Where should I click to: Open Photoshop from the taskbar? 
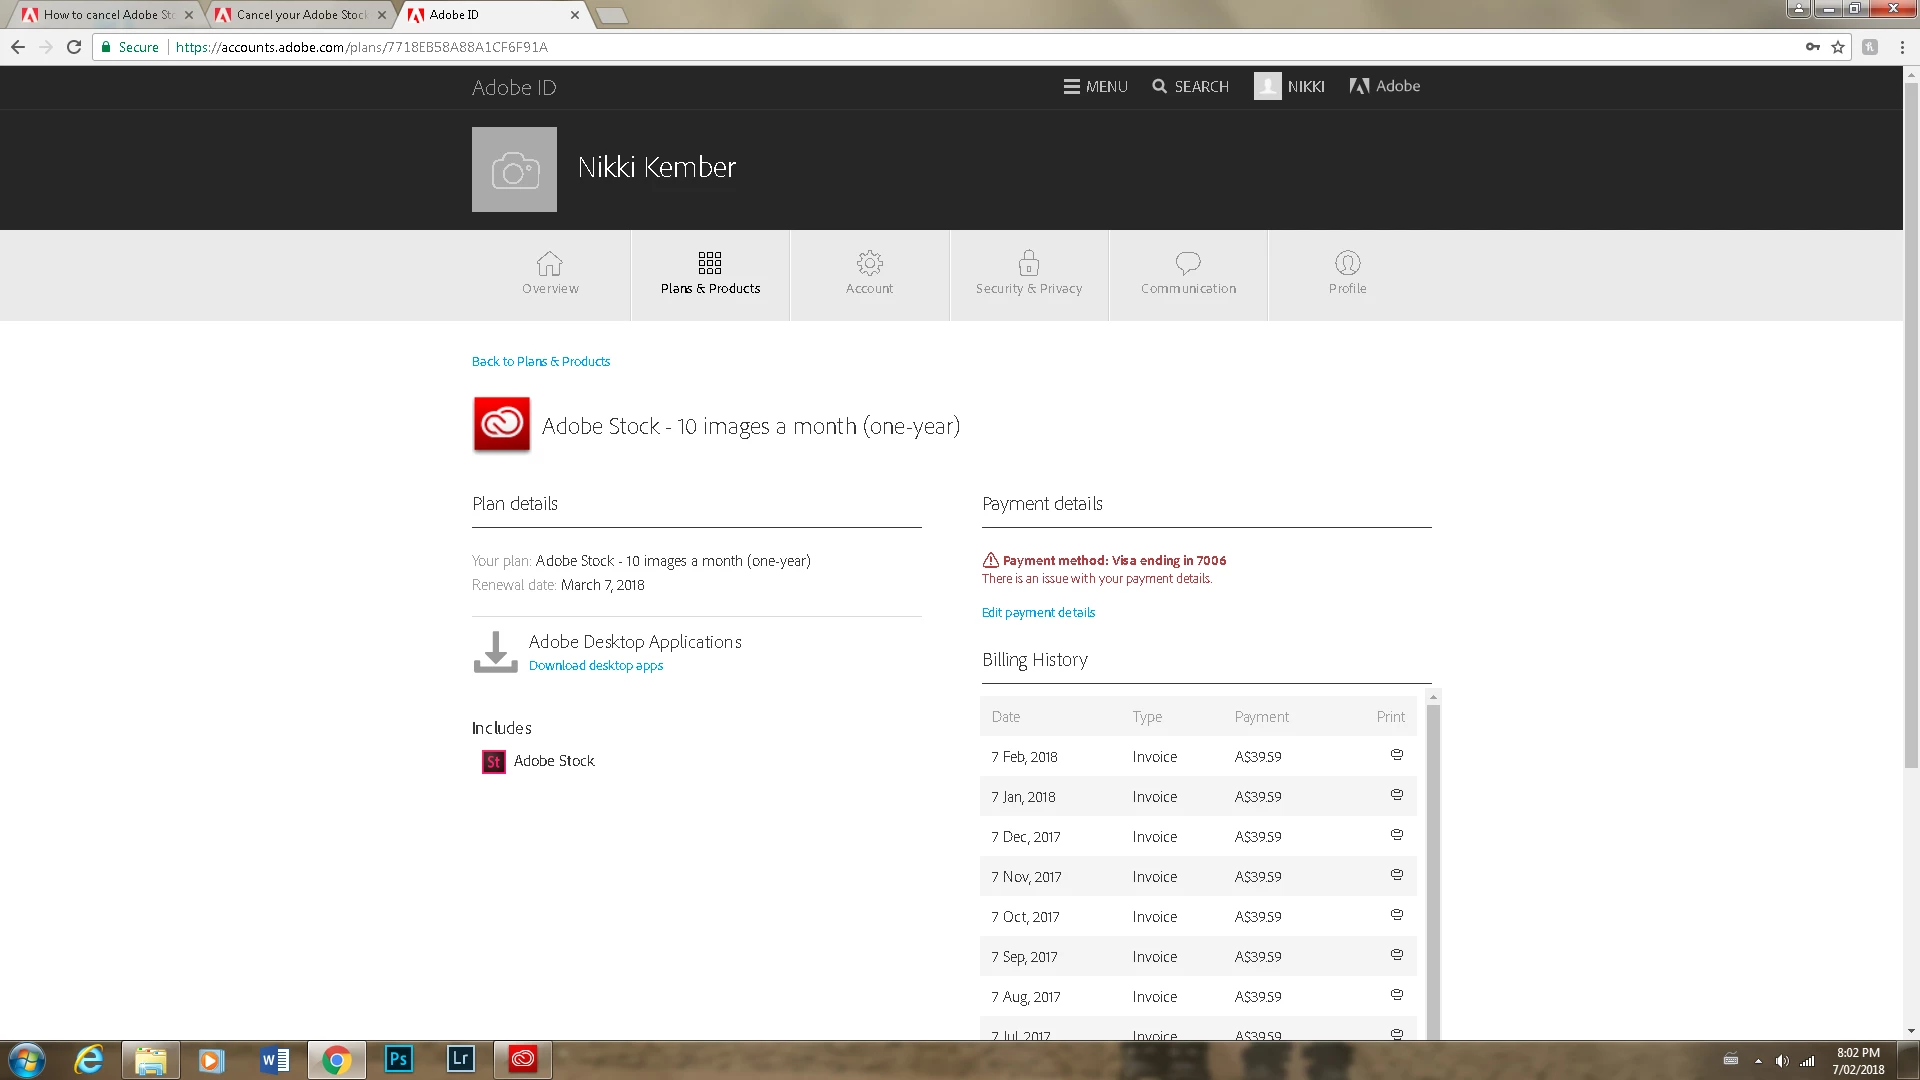398,1059
